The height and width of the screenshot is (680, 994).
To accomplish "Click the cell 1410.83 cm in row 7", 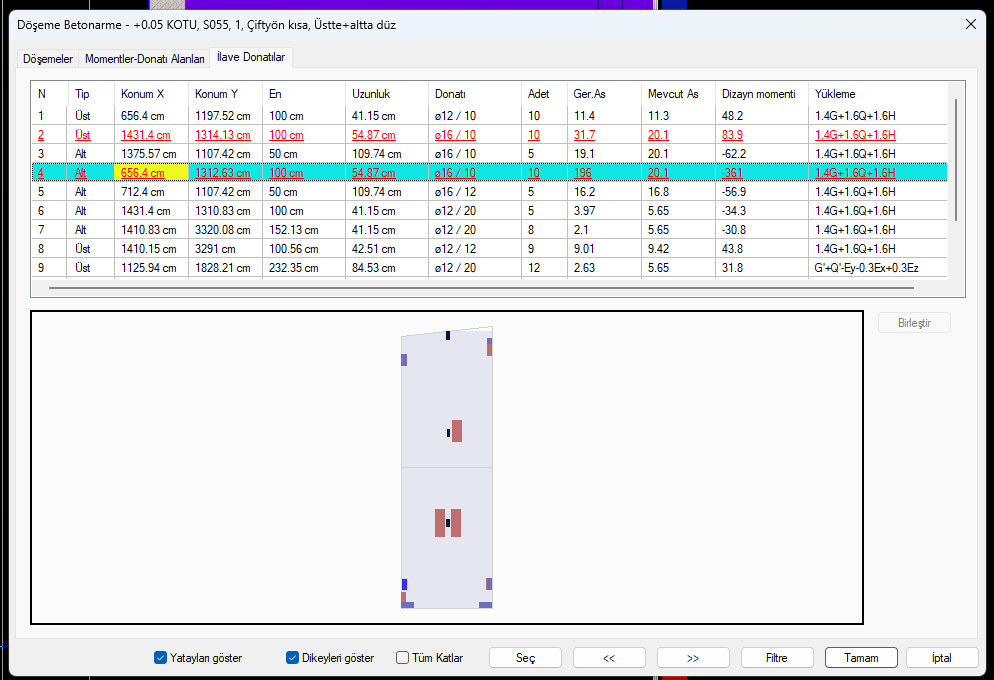I will [151, 229].
